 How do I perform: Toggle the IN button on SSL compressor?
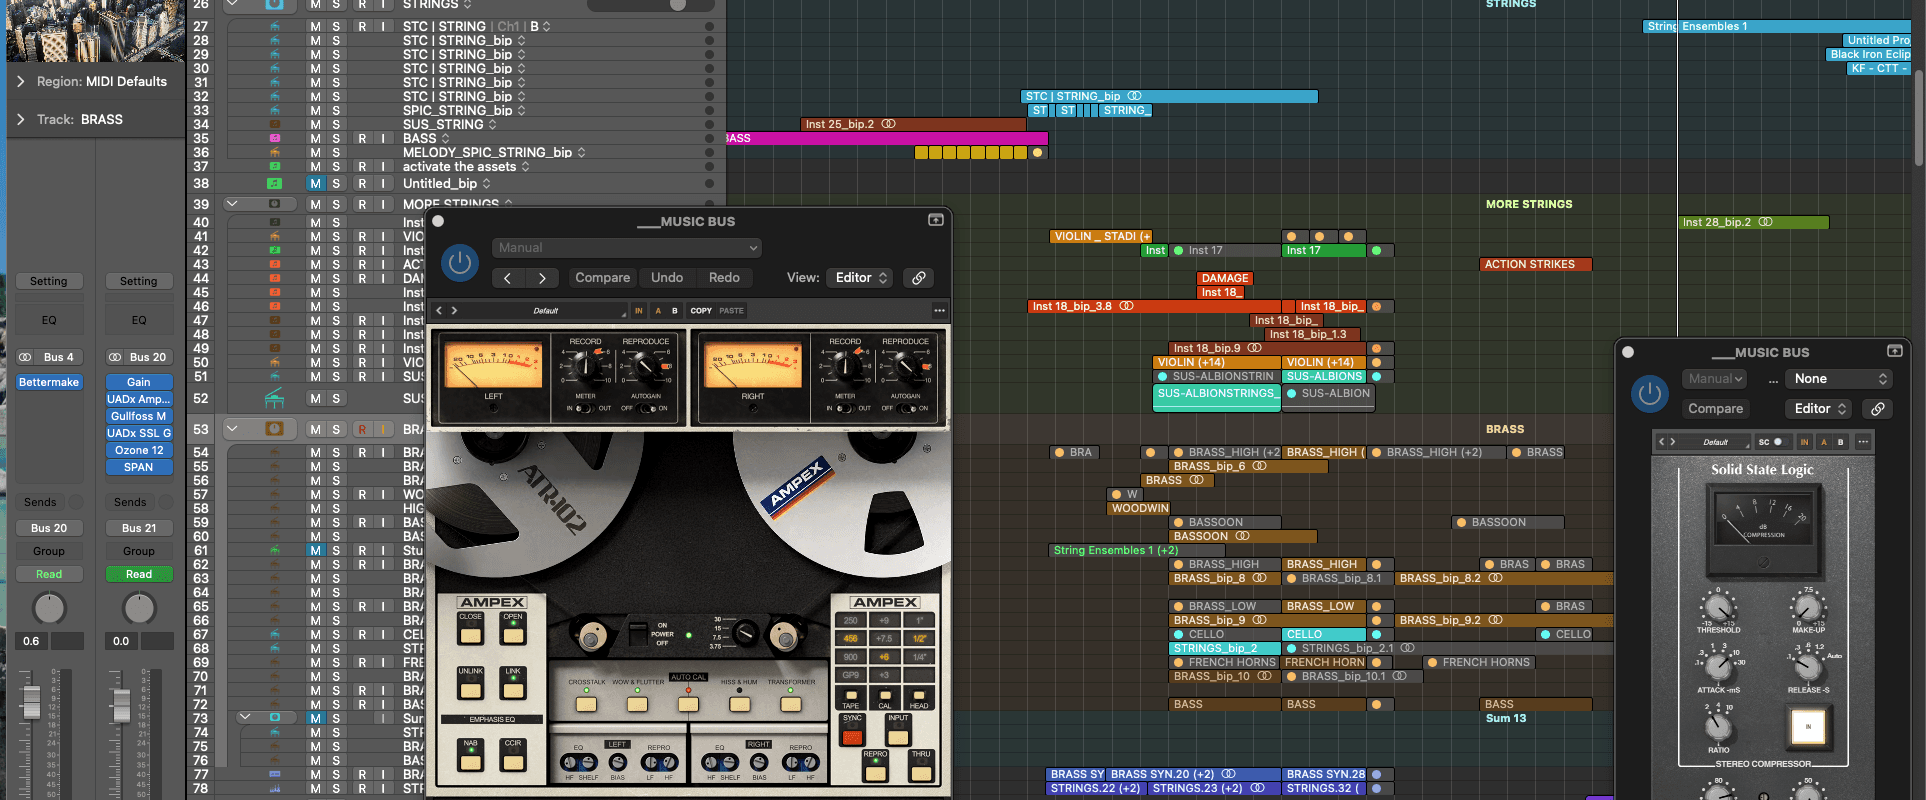1808,727
